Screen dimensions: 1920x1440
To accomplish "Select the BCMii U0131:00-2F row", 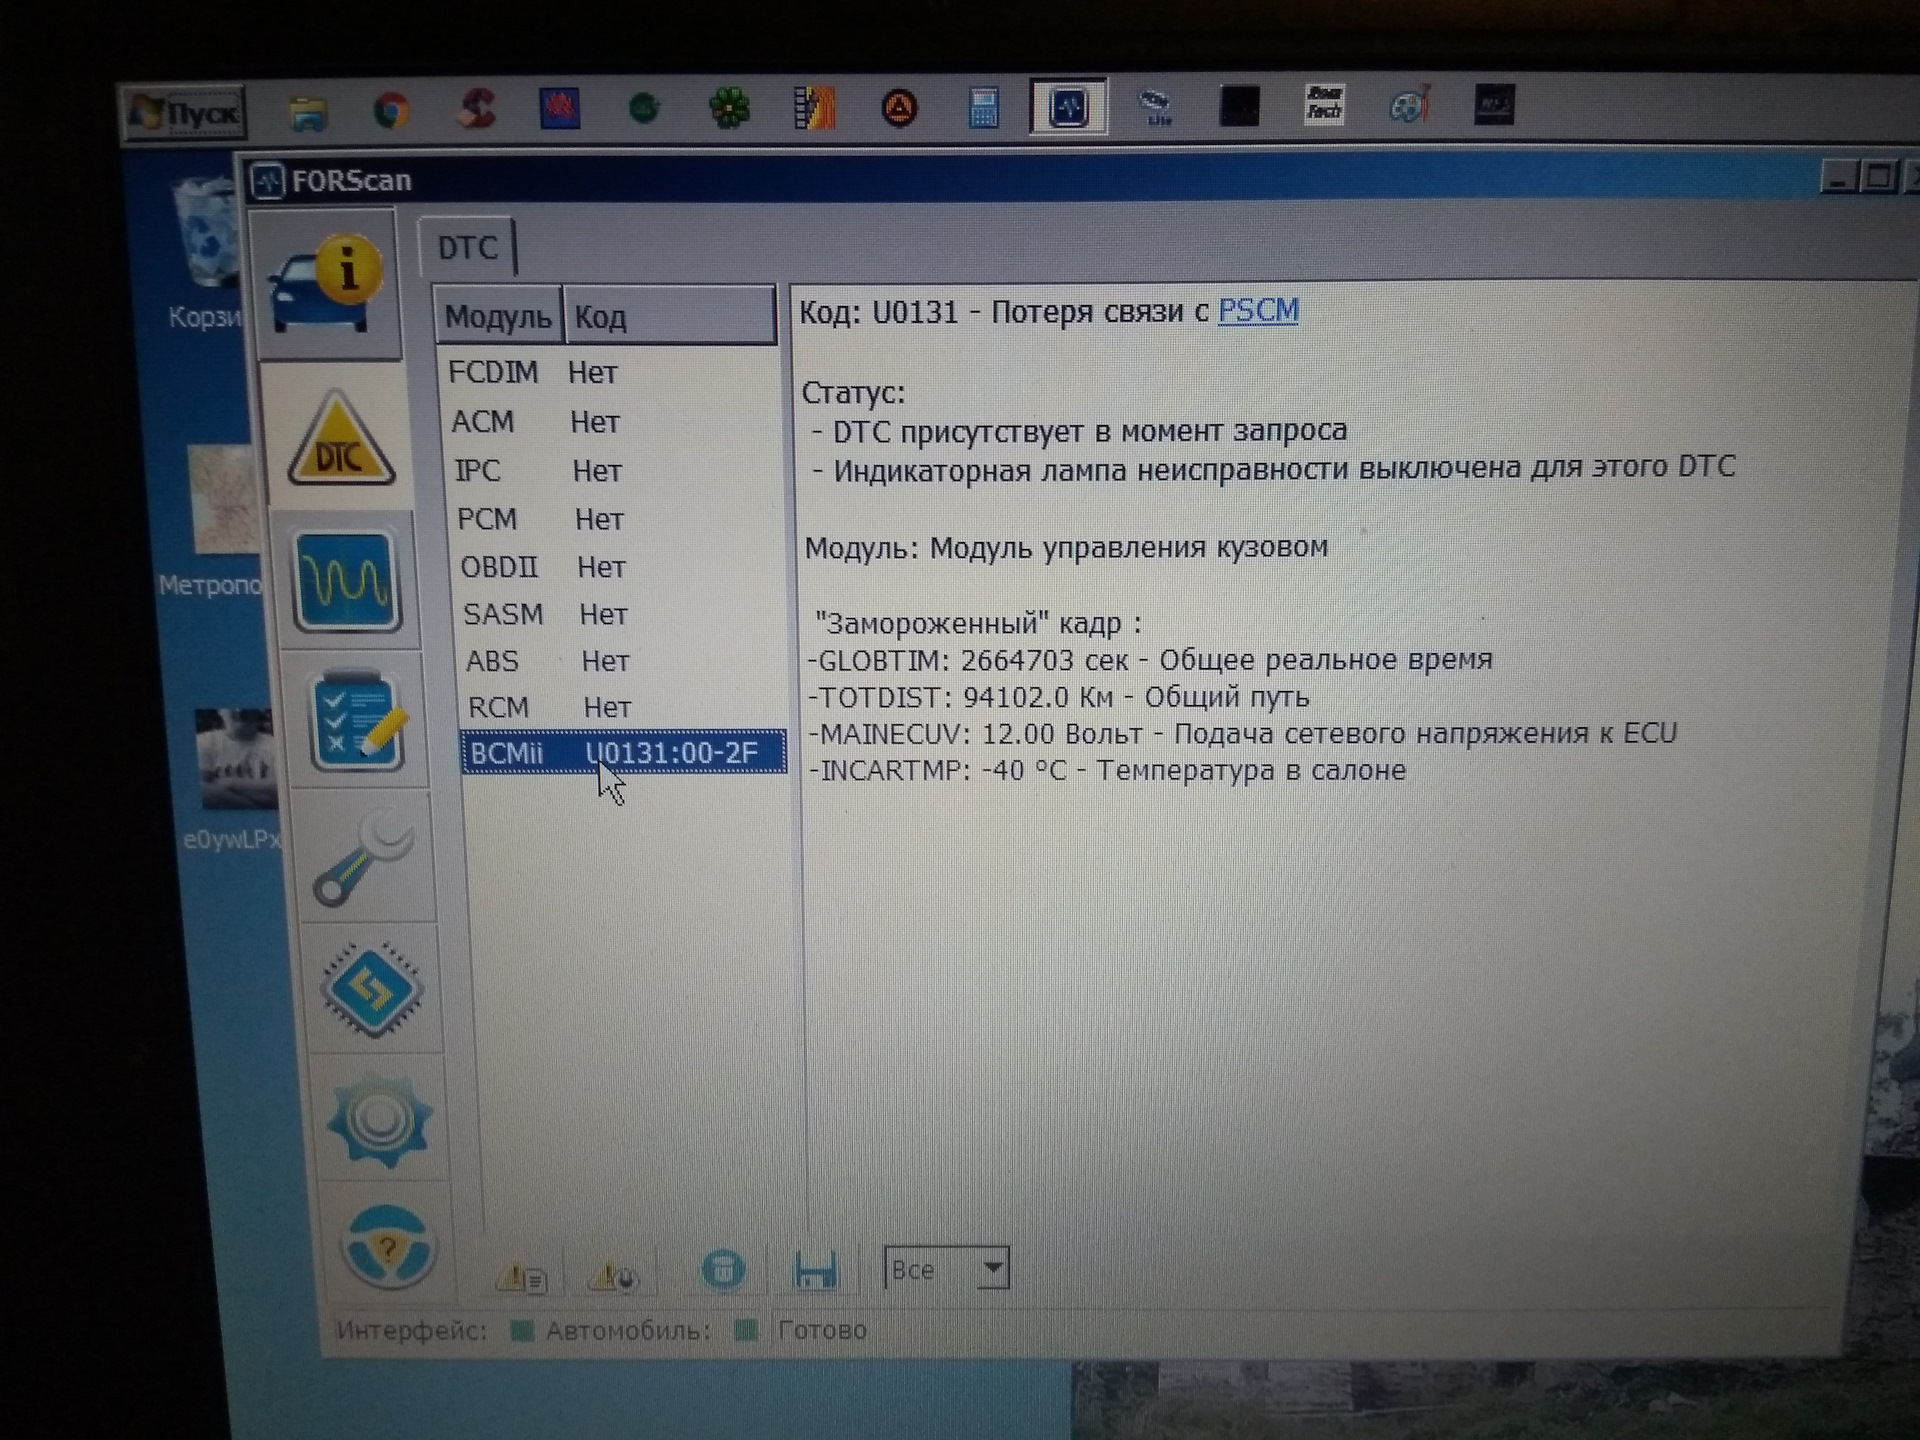I will [622, 752].
